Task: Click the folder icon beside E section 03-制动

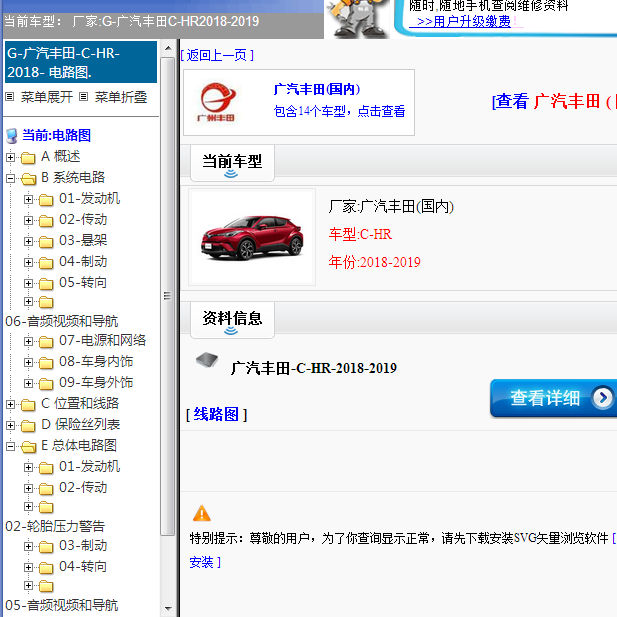Action: (x=46, y=547)
